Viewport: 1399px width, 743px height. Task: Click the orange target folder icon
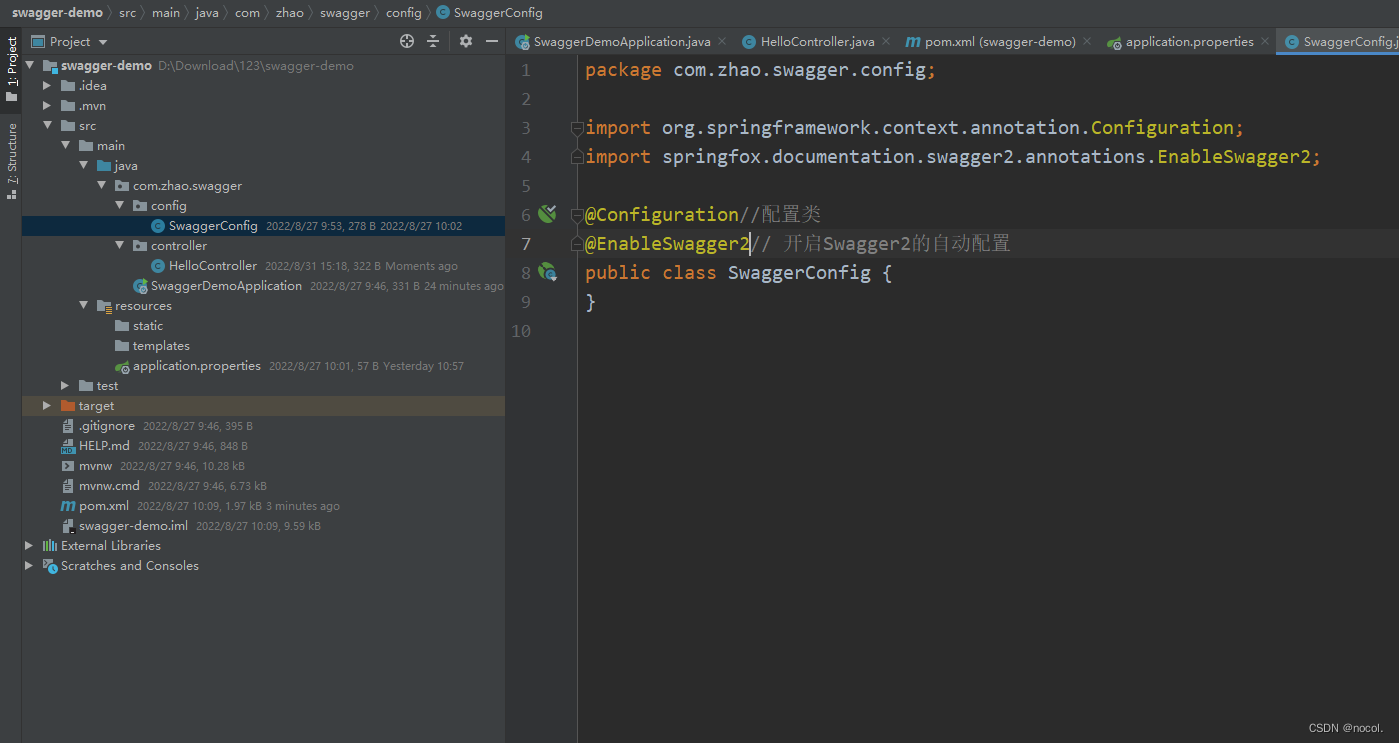(x=68, y=406)
